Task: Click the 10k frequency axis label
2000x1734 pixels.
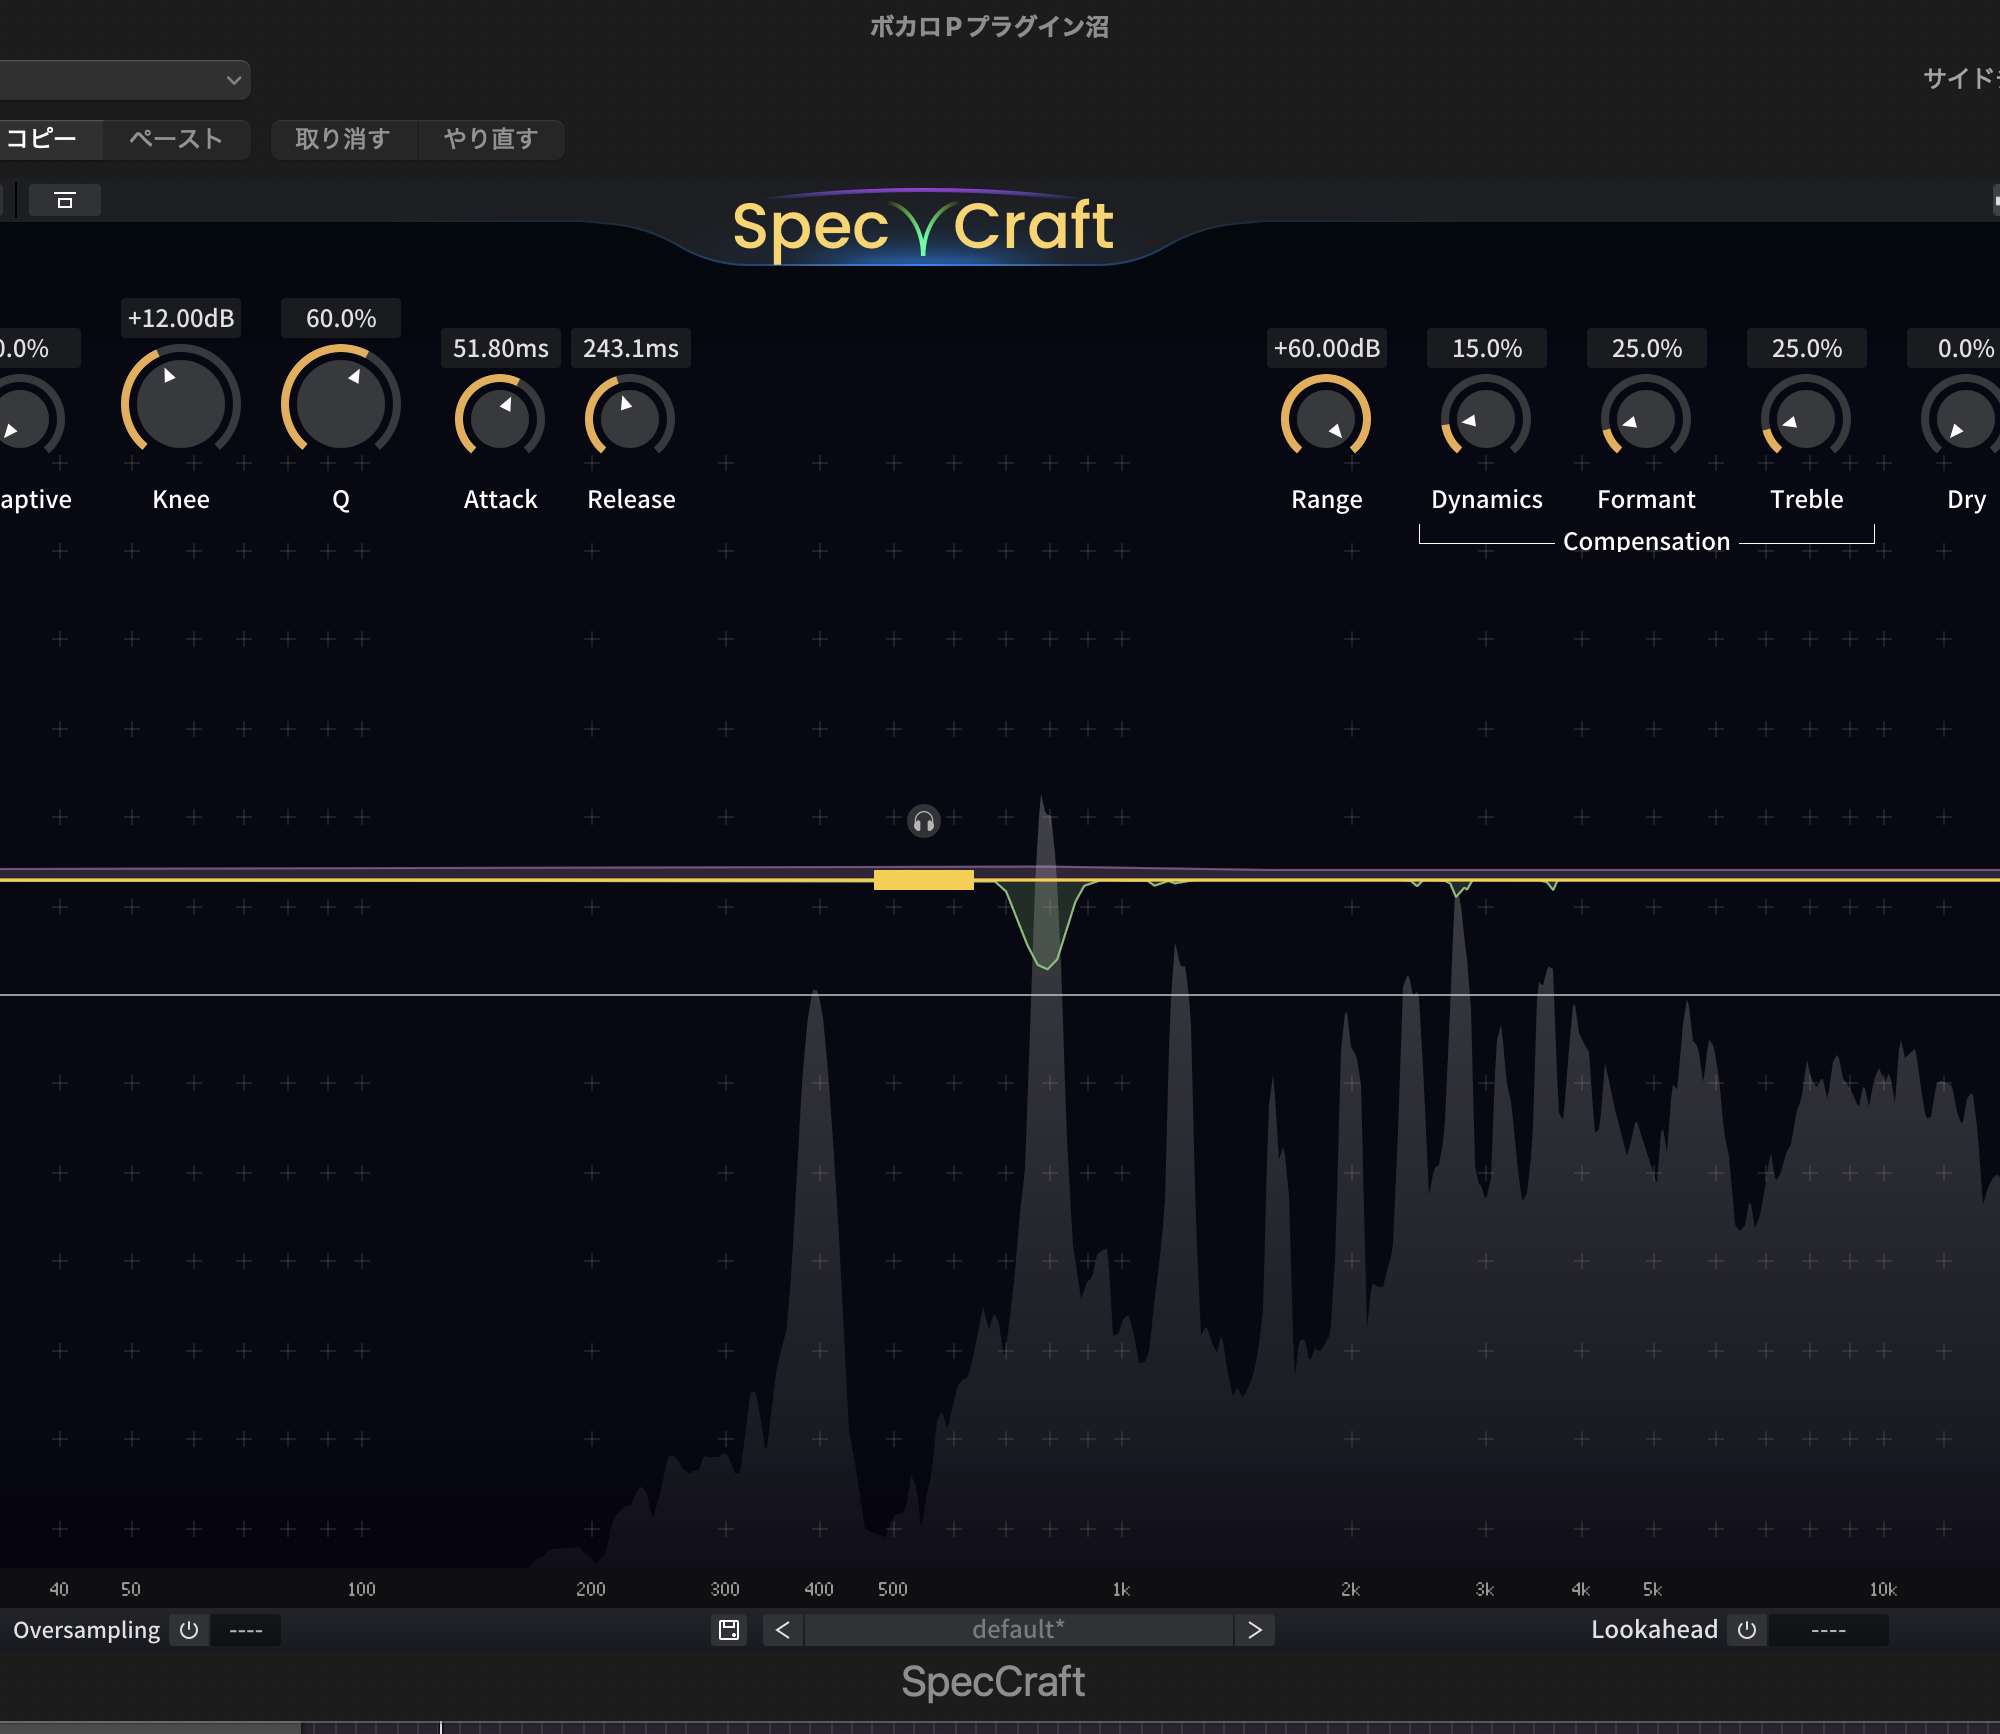Action: coord(1883,1589)
